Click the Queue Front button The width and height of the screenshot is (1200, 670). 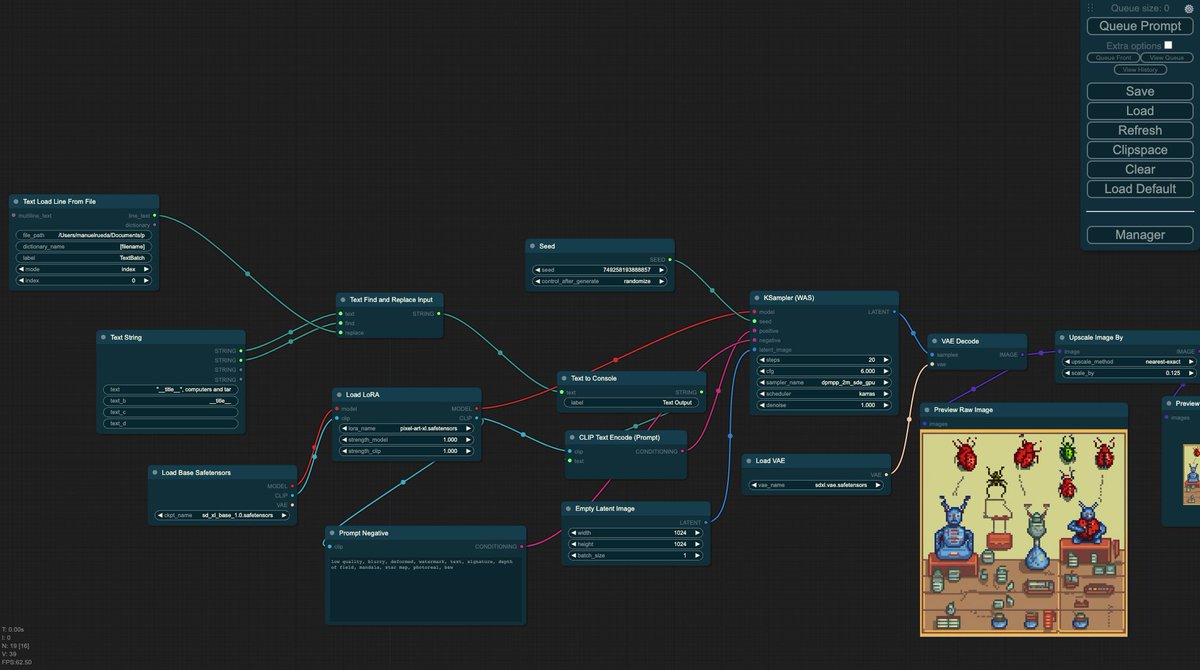1113,58
